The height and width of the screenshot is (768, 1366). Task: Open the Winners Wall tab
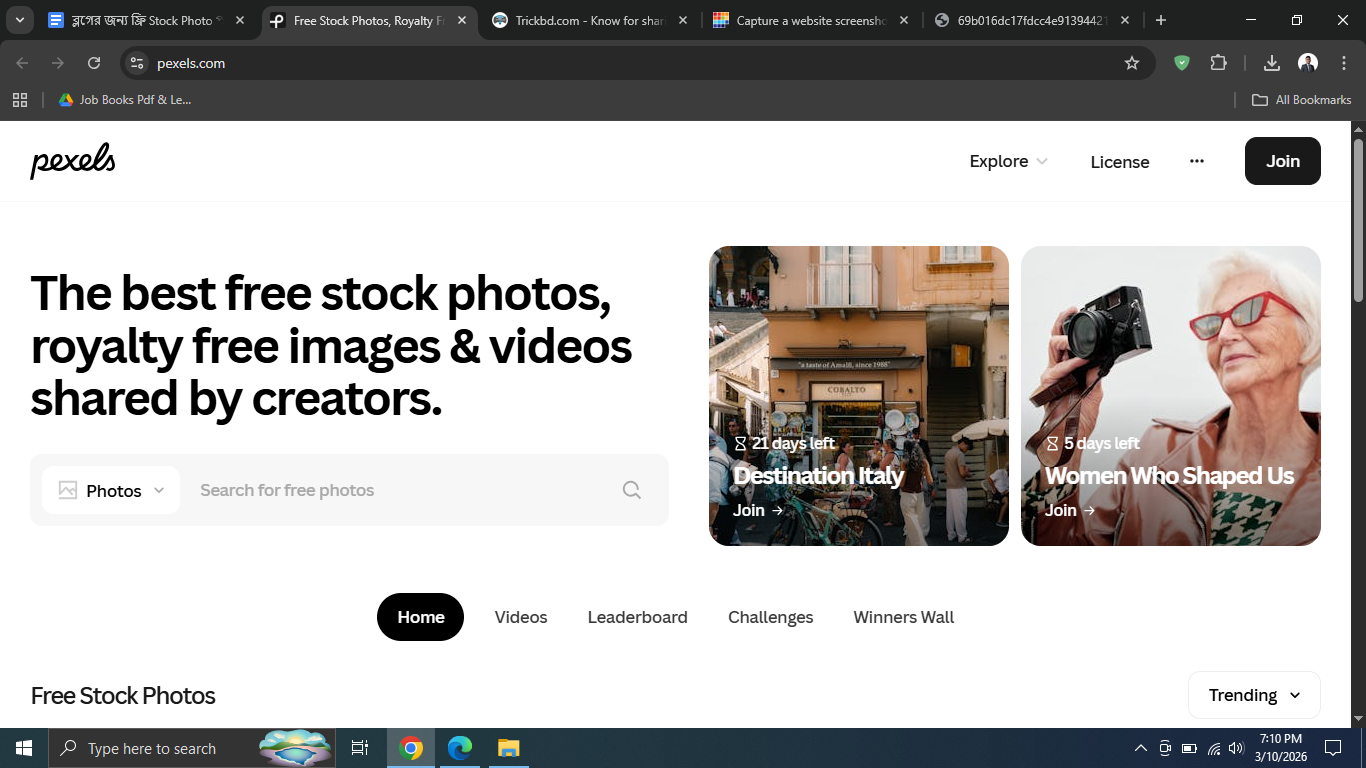(x=904, y=617)
